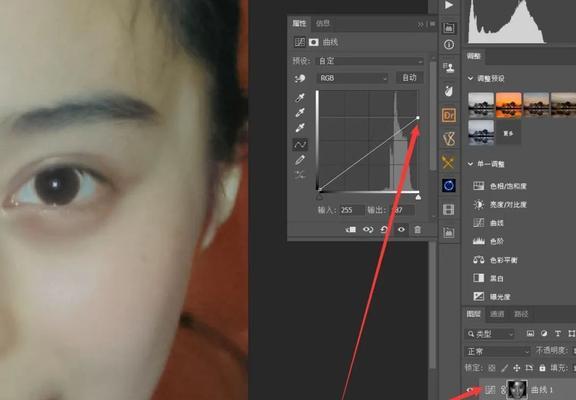Viewport: 576px width, 400px height.
Task: Switch to the 路径 Paths tab
Action: 521,314
